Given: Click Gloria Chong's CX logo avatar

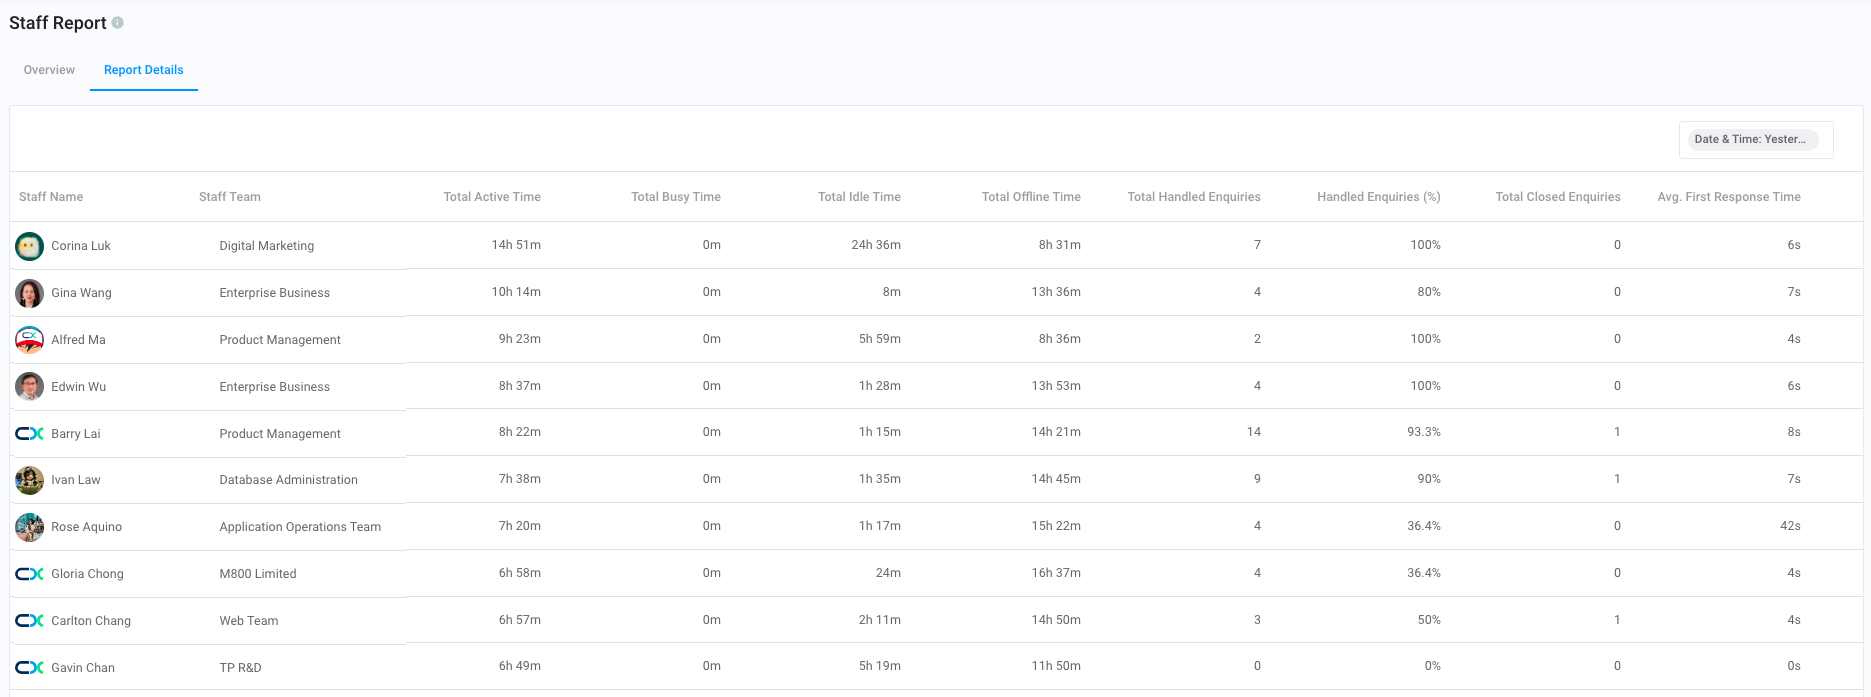Looking at the screenshot, I should [x=29, y=574].
